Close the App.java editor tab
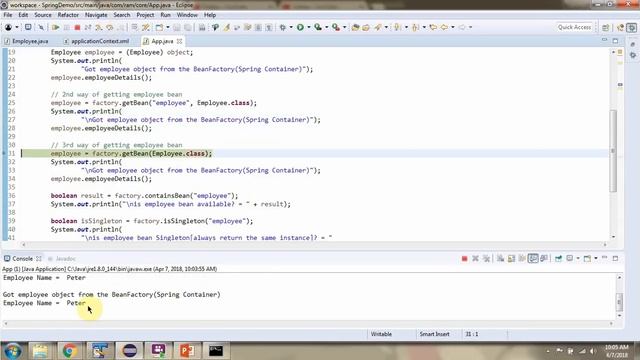The height and width of the screenshot is (360, 640). (x=179, y=41)
